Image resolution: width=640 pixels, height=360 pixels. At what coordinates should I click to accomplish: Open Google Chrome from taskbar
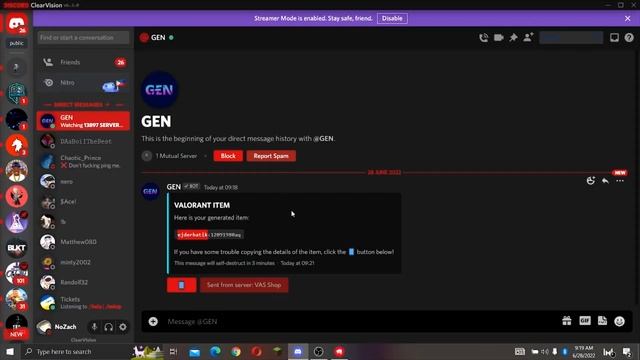click(236, 351)
